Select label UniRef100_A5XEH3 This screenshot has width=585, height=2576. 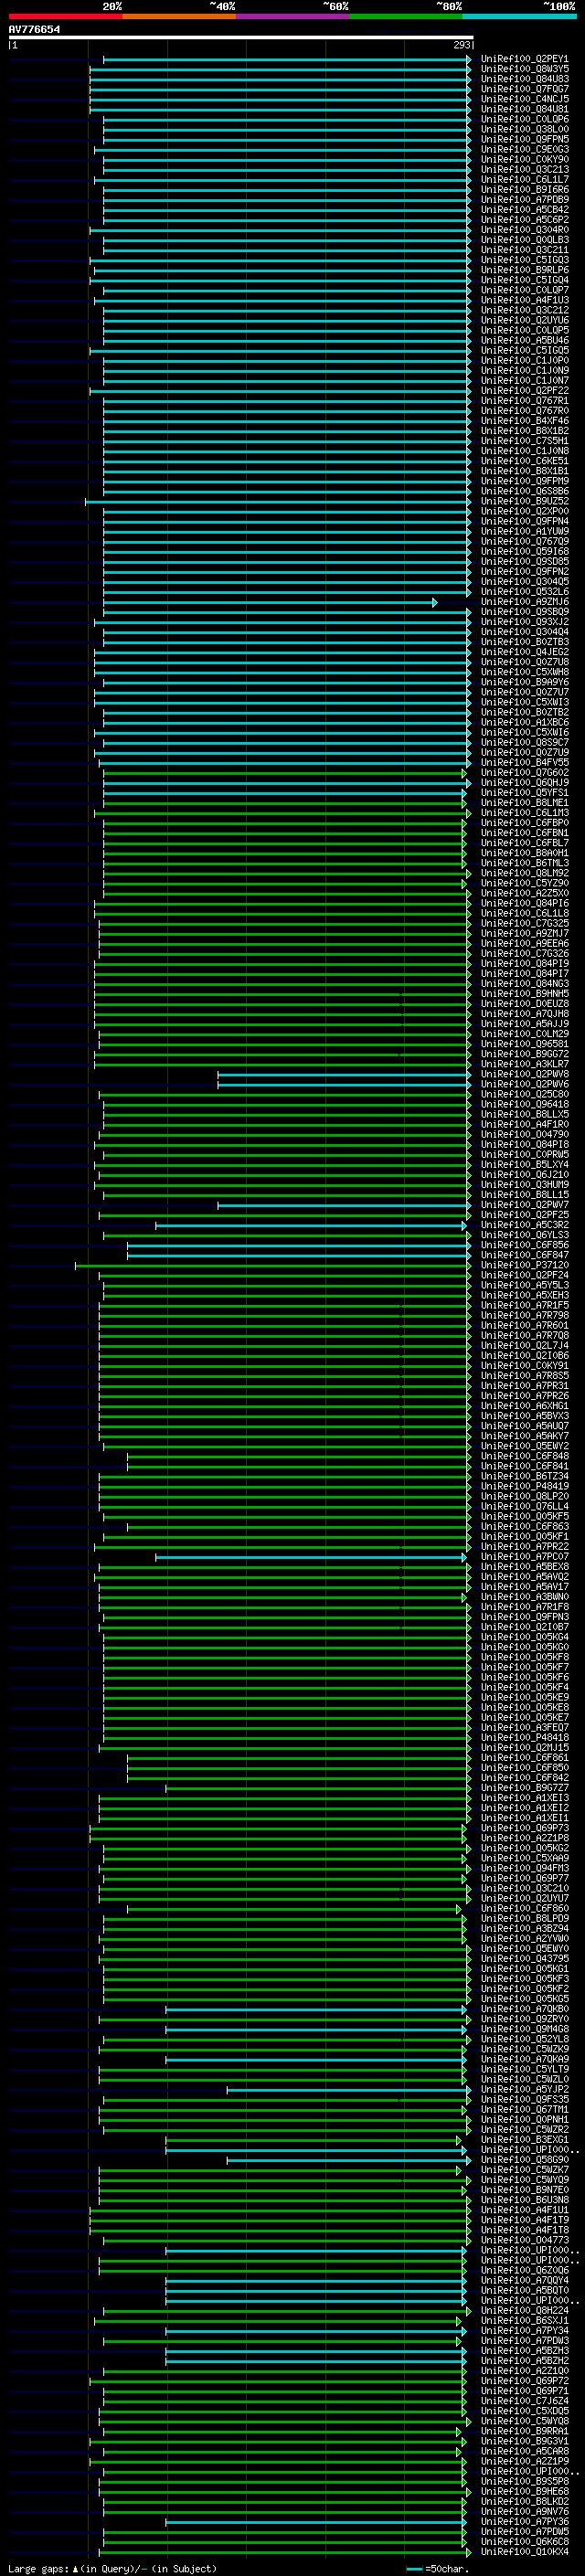[x=524, y=1296]
